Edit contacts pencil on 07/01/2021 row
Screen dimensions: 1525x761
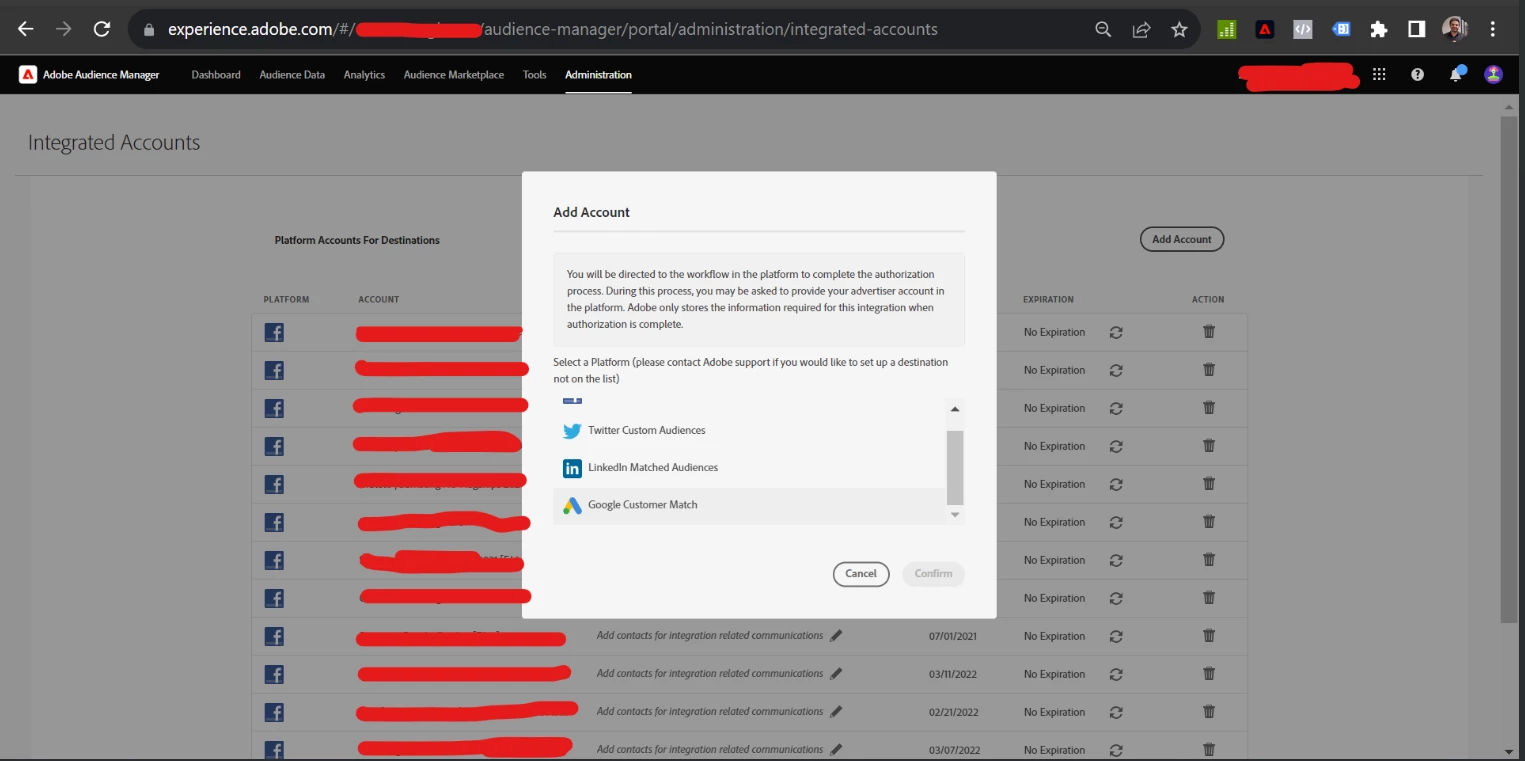point(836,636)
